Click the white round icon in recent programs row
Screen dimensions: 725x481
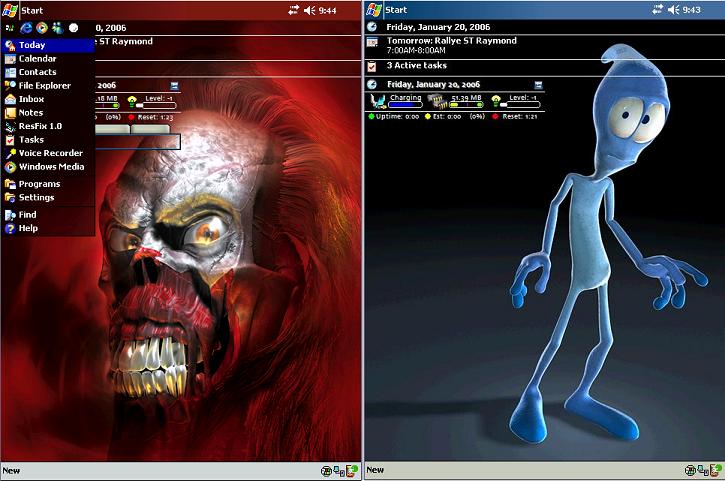click(74, 28)
